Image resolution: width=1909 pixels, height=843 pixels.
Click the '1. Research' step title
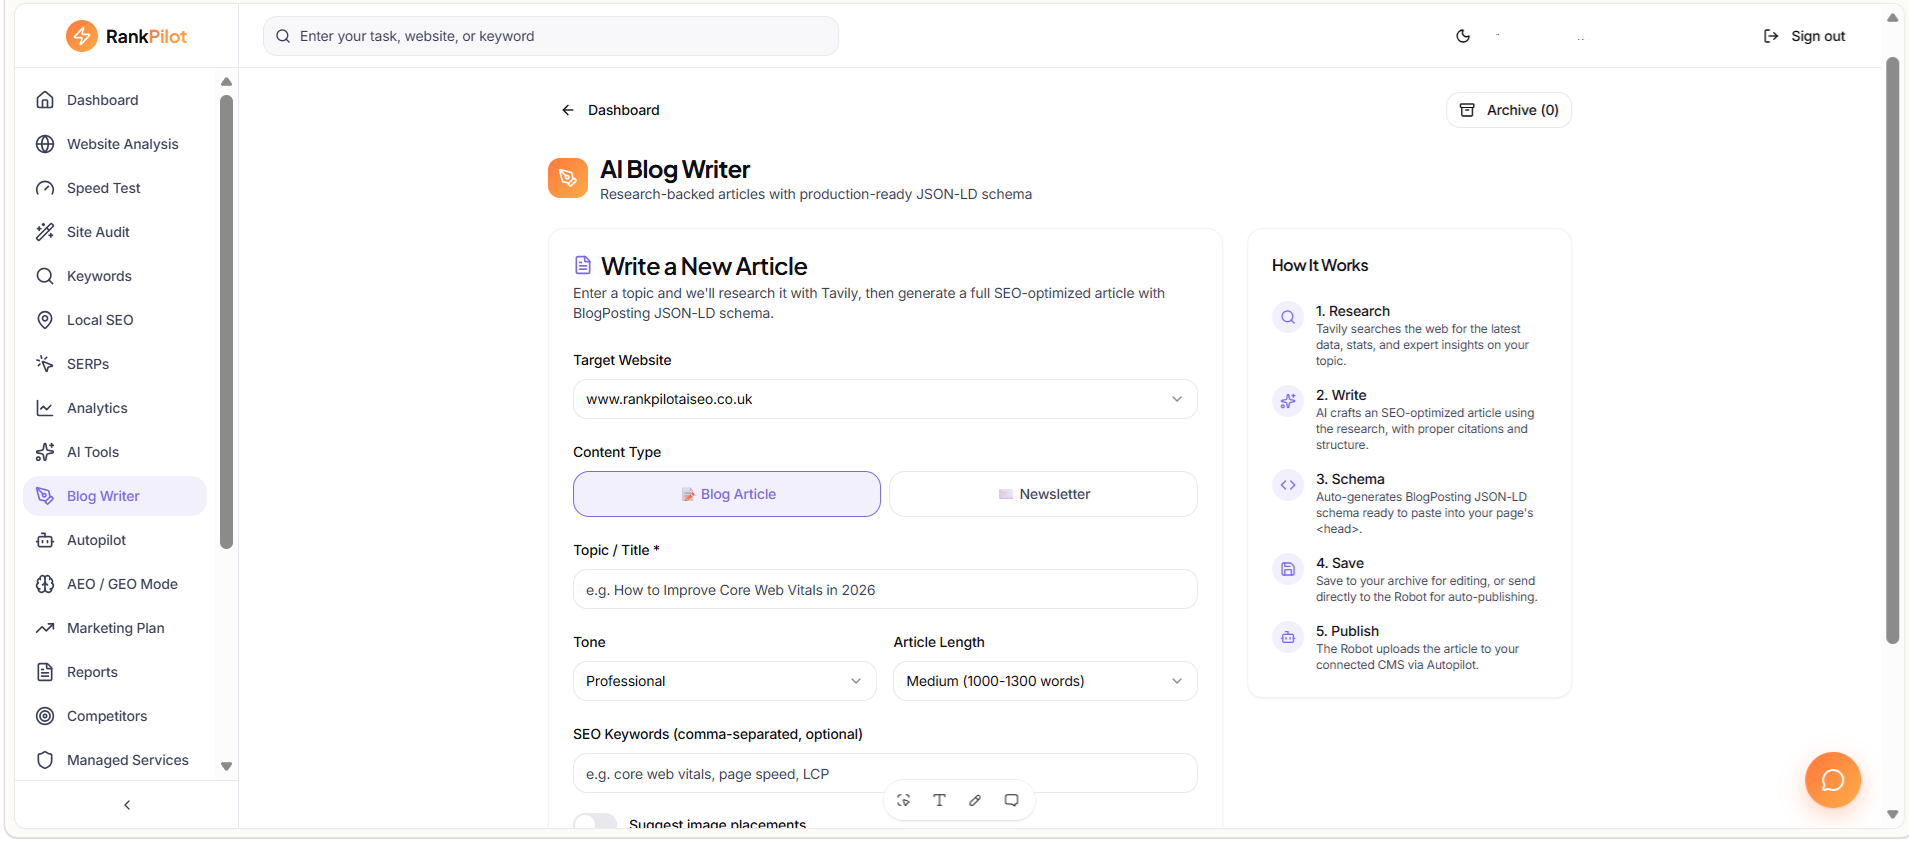coord(1353,311)
